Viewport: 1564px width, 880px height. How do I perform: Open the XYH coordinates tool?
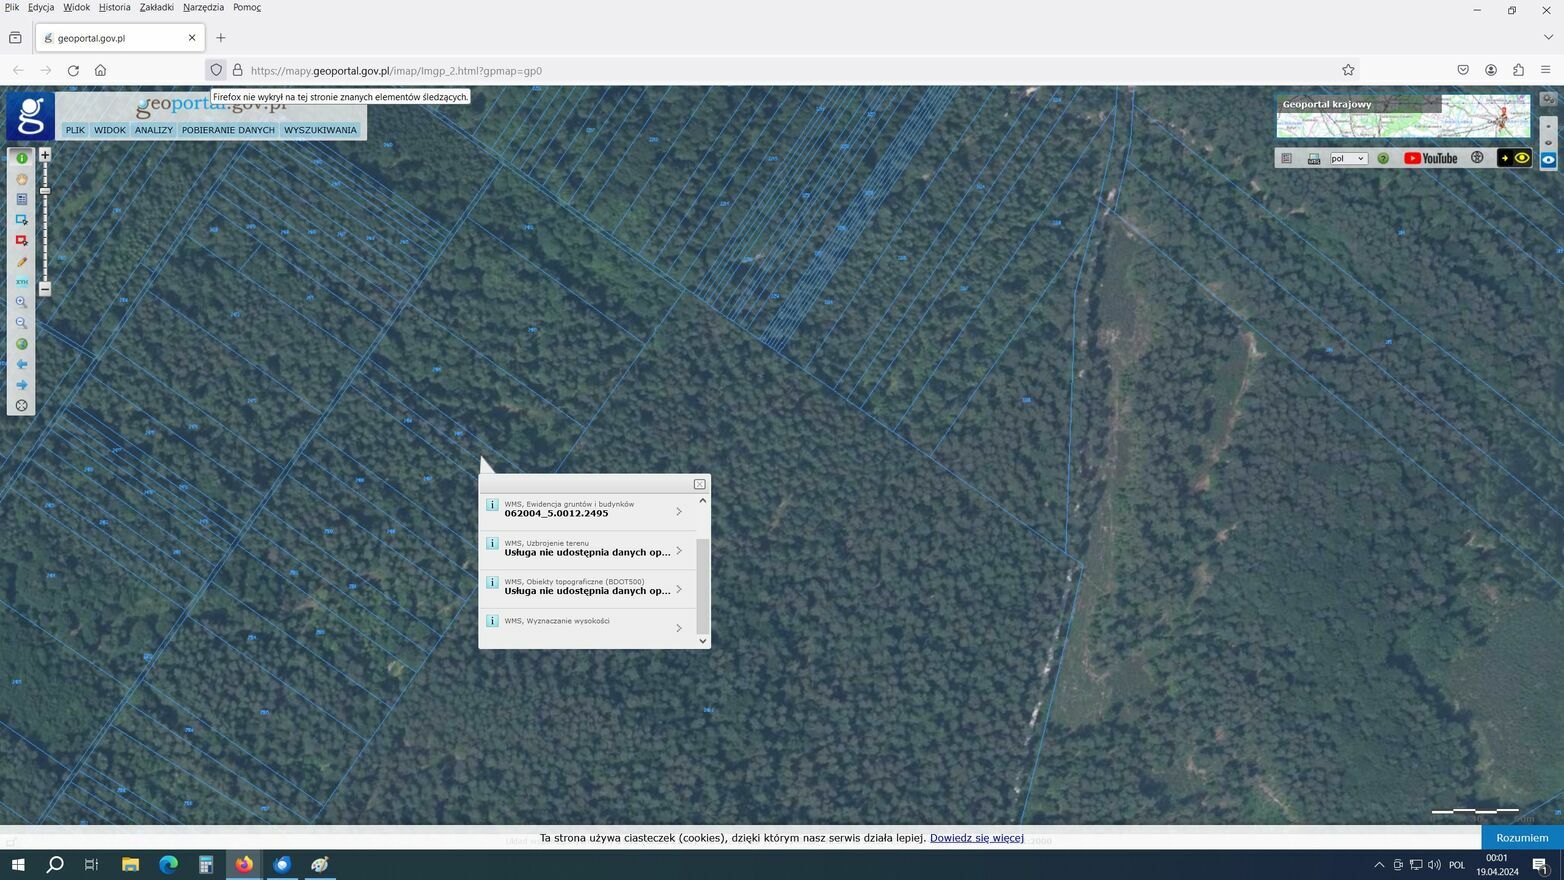21,282
